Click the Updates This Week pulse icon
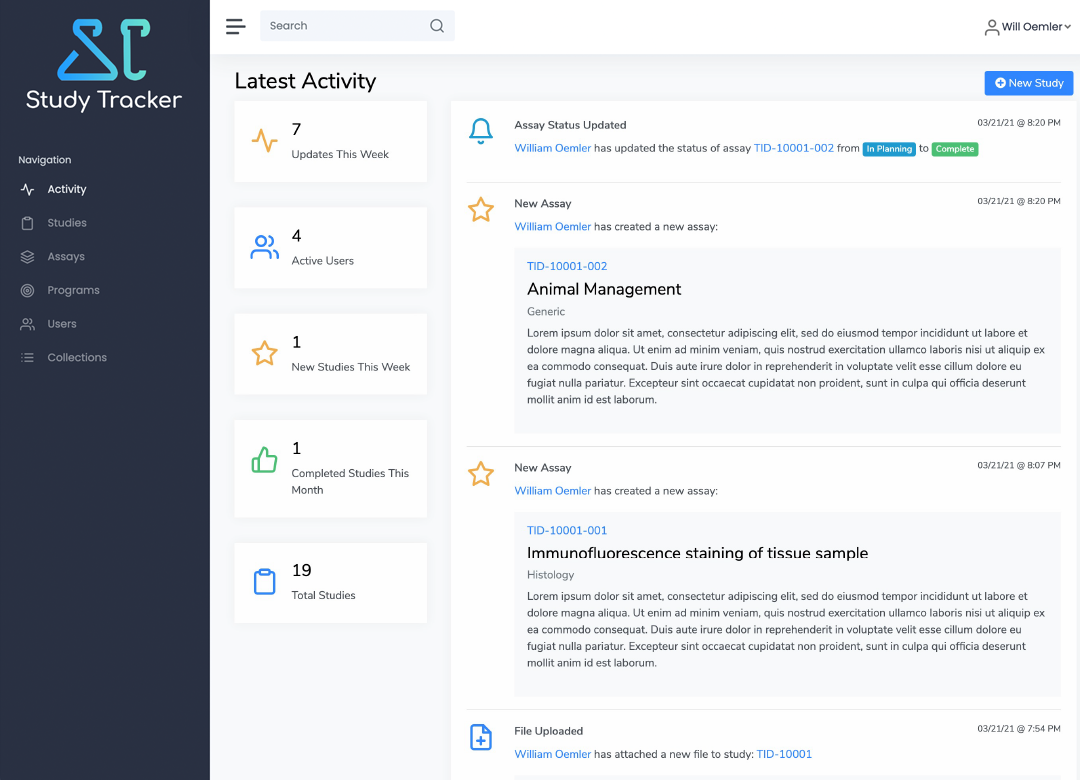Image resolution: width=1080 pixels, height=780 pixels. (264, 141)
